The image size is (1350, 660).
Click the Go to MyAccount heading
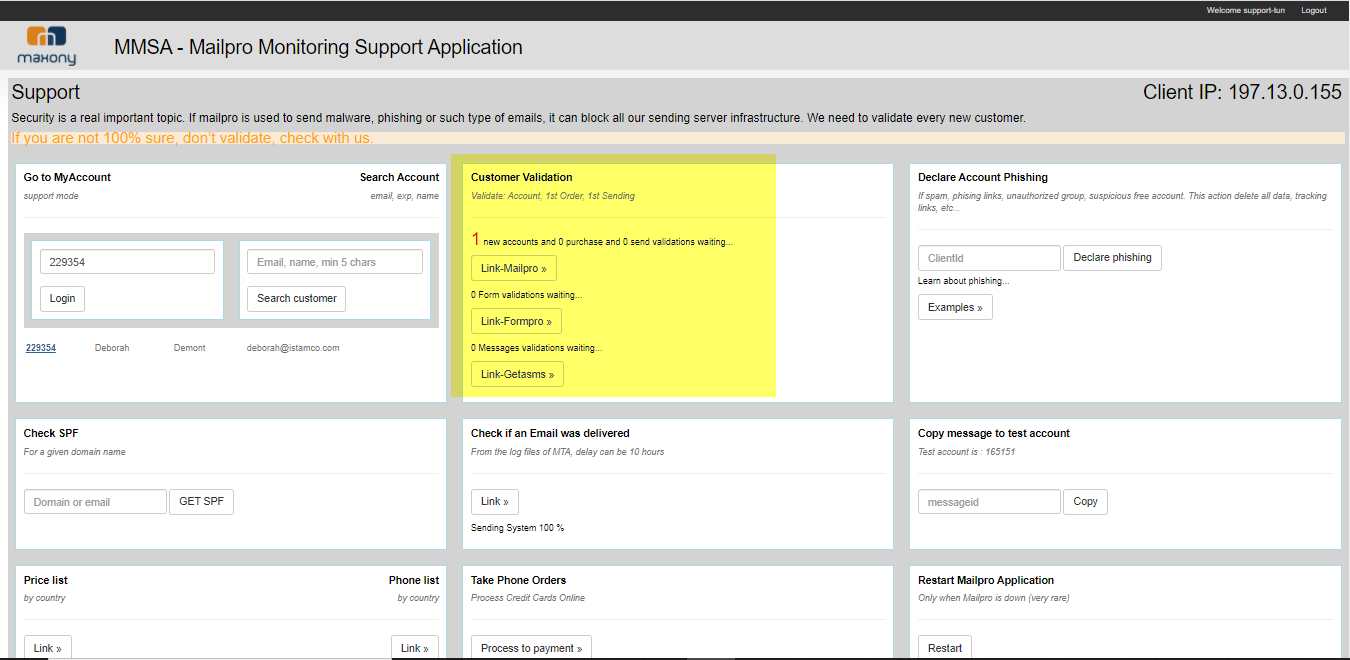pyautogui.click(x=68, y=177)
